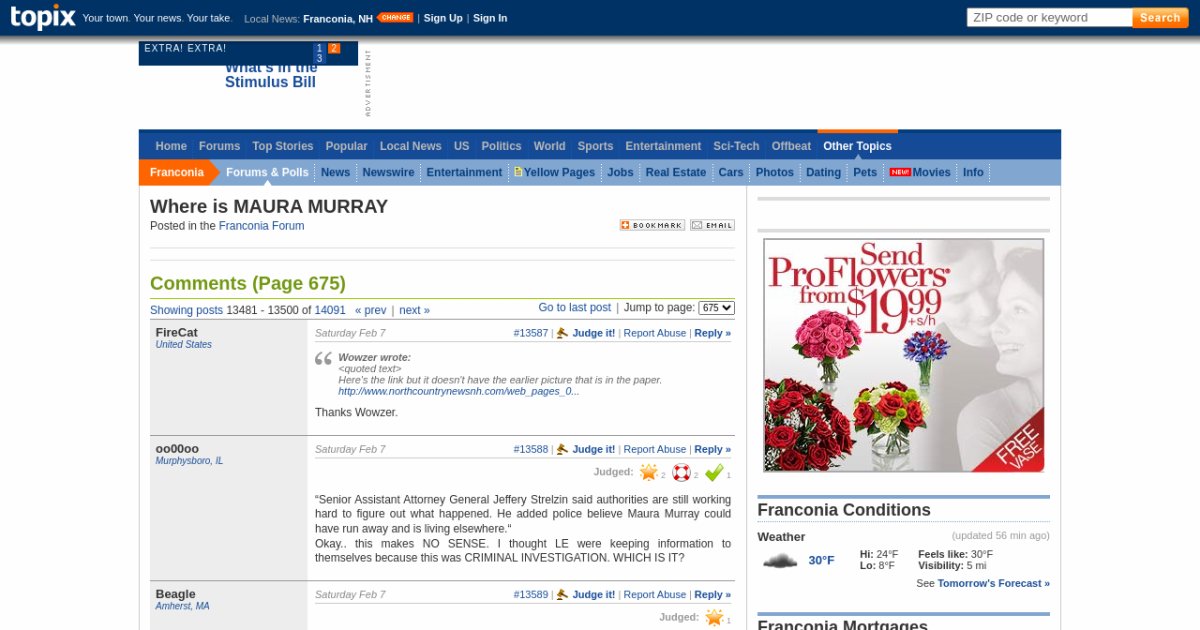Screen dimensions: 1200x630
Task: Click Amherst, MA under Beagle
Action: coord(182,606)
